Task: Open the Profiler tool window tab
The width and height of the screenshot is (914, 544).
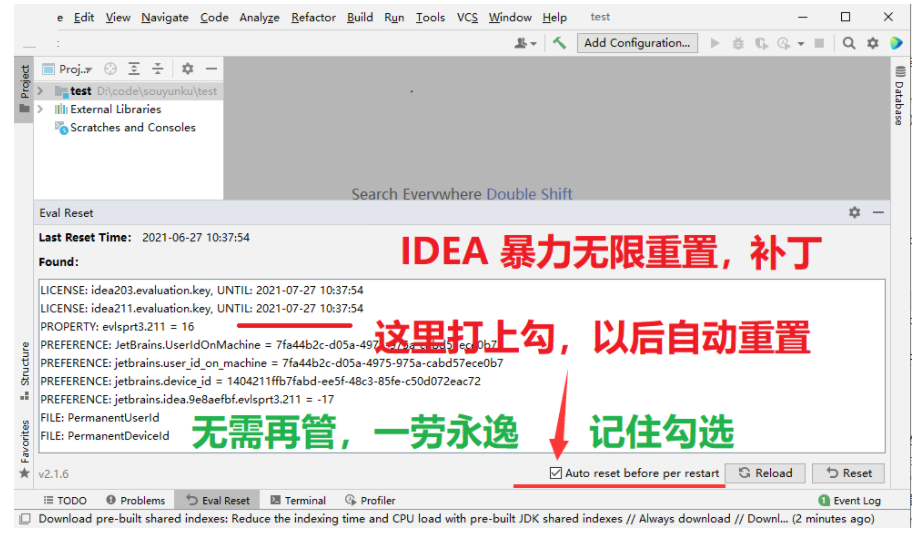Action: [370, 500]
